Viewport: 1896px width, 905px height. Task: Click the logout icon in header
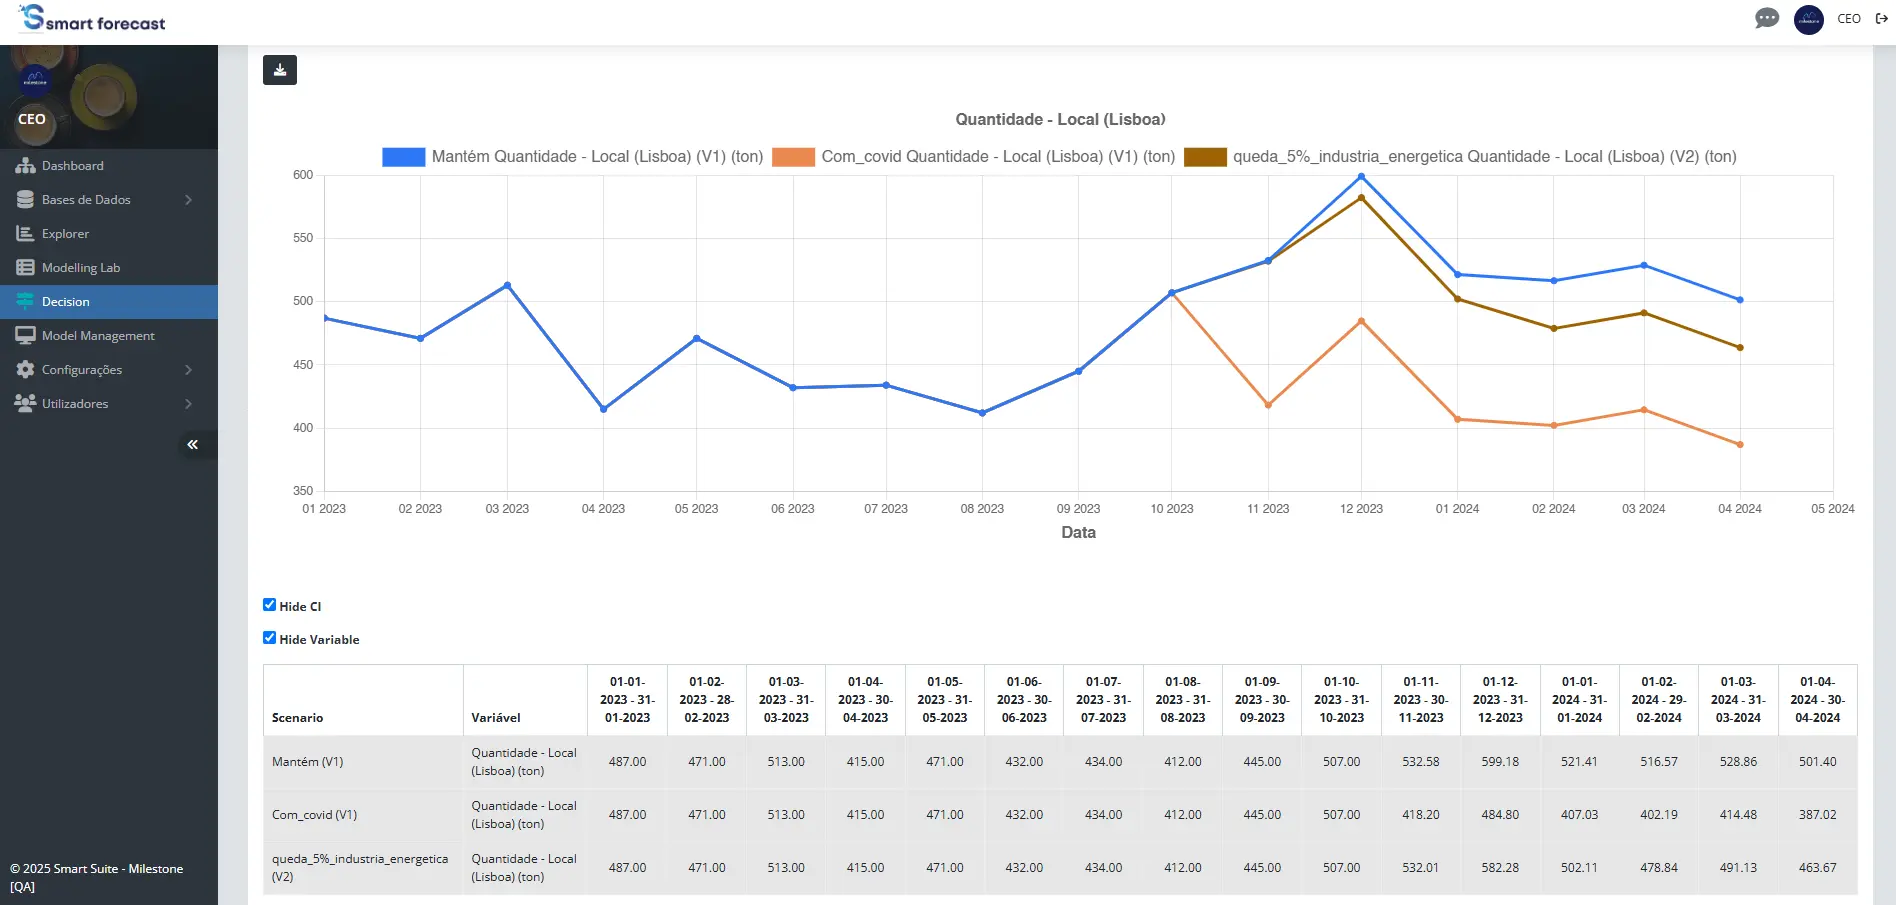tap(1881, 19)
